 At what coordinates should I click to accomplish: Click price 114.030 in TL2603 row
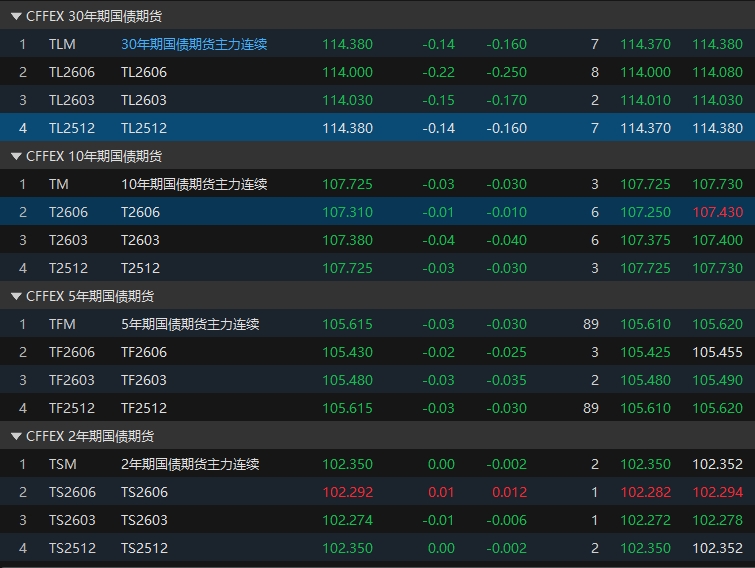[347, 100]
